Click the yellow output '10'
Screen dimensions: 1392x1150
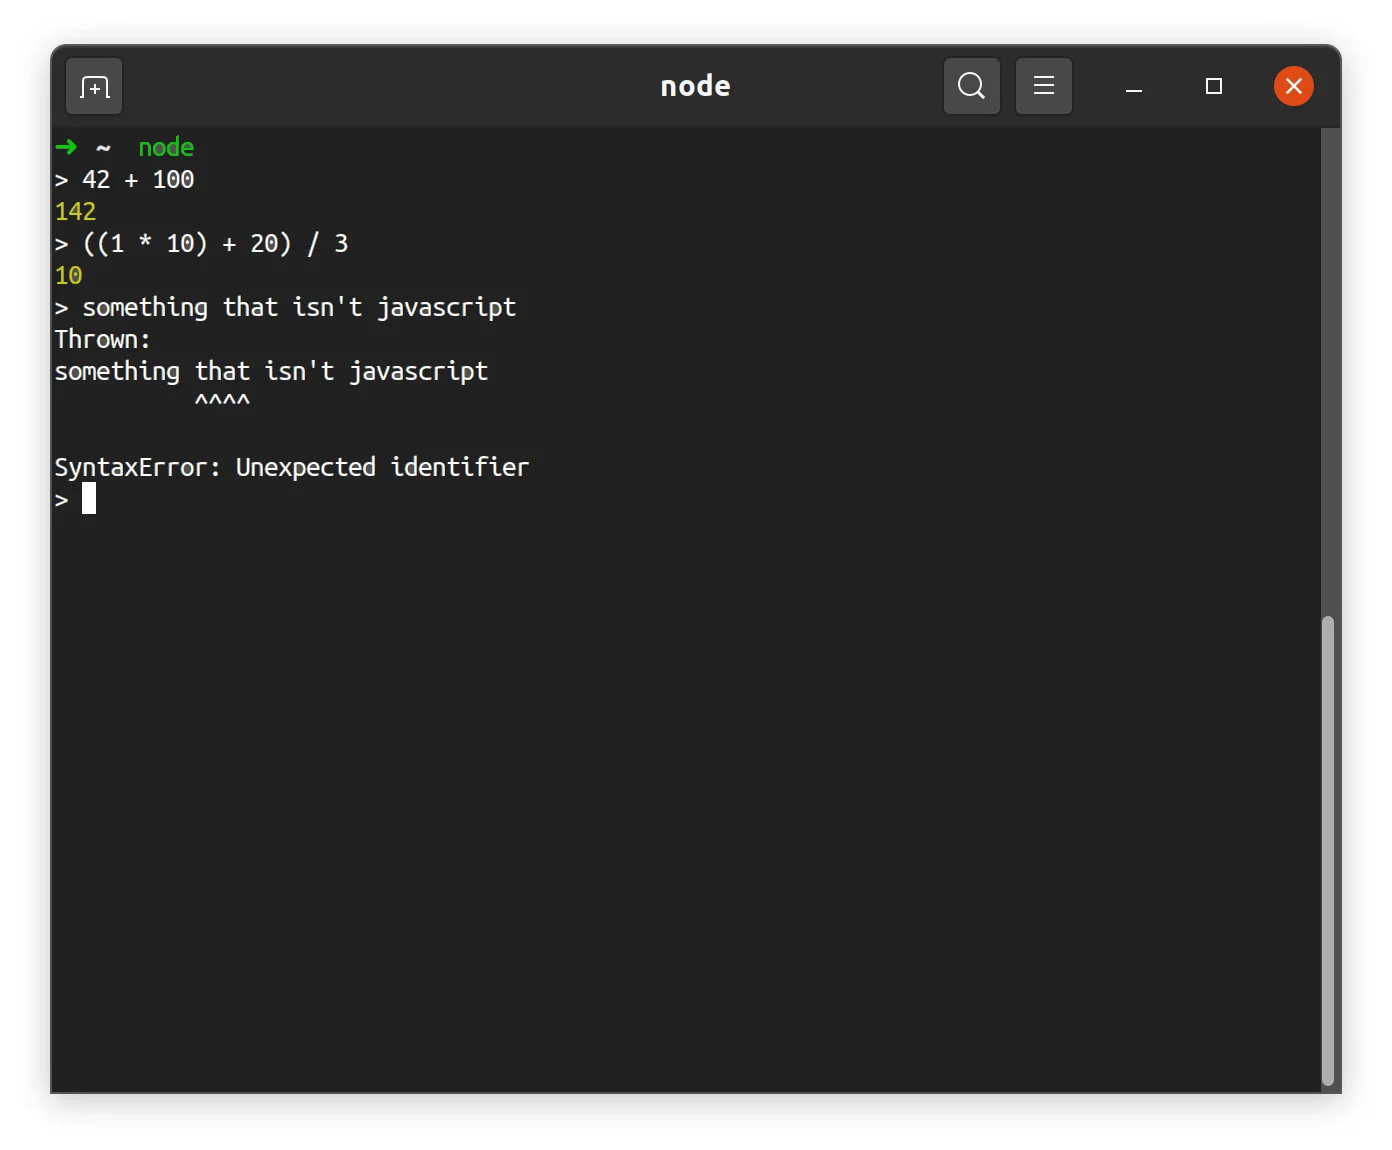point(68,275)
